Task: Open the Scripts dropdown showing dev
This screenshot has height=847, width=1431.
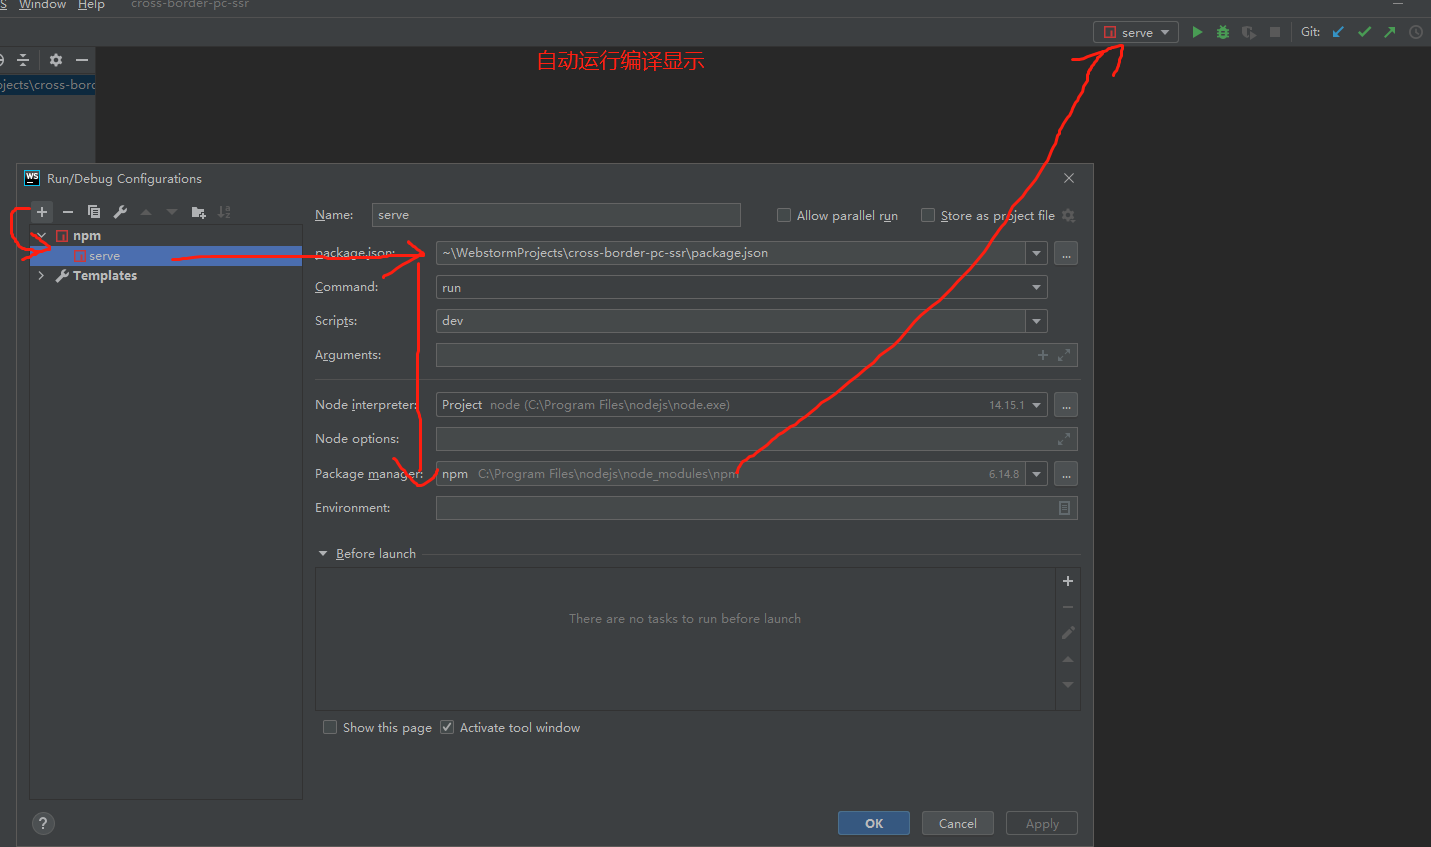Action: pos(1036,321)
